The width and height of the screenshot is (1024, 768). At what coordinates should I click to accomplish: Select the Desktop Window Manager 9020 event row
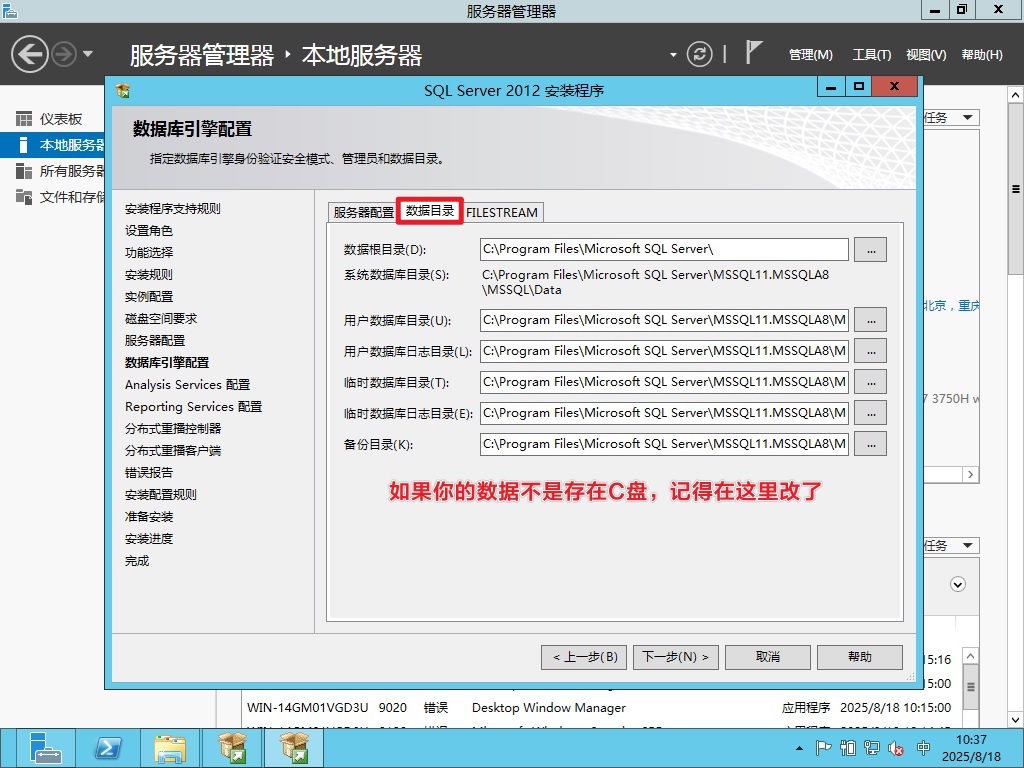[x=599, y=708]
